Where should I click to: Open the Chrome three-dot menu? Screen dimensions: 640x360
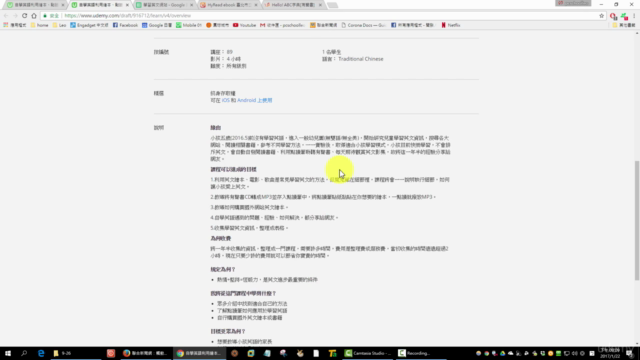[x=634, y=16]
